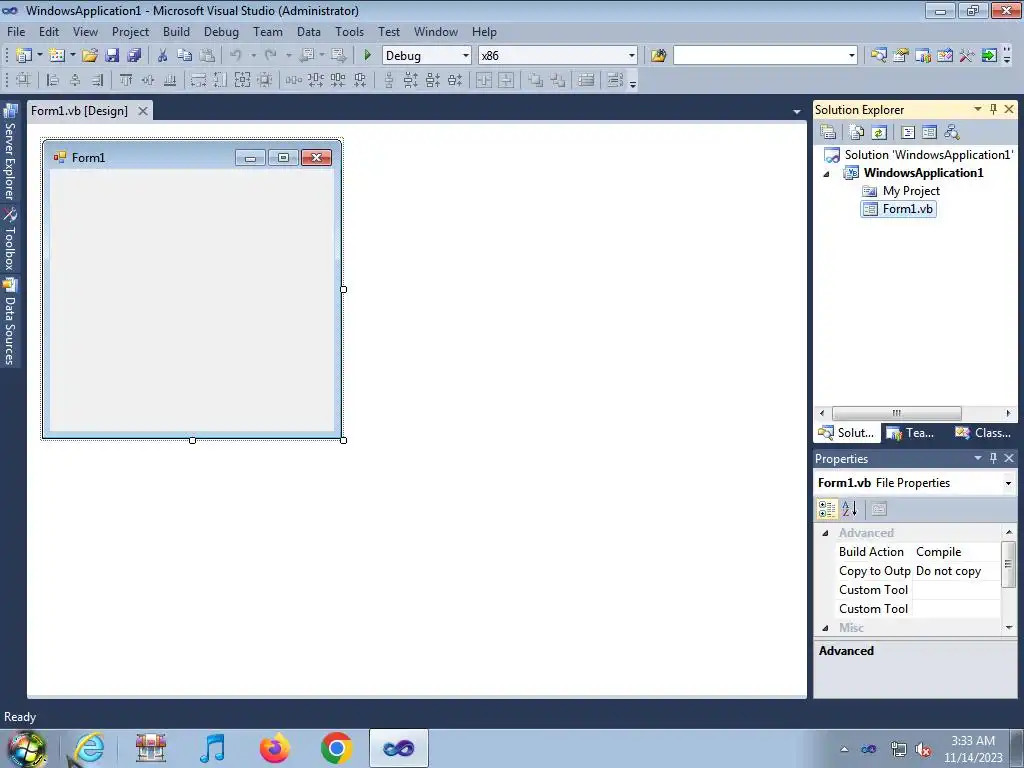This screenshot has height=768, width=1024.
Task: Click View Class Diagram icon in Solution Explorer
Action: click(952, 133)
